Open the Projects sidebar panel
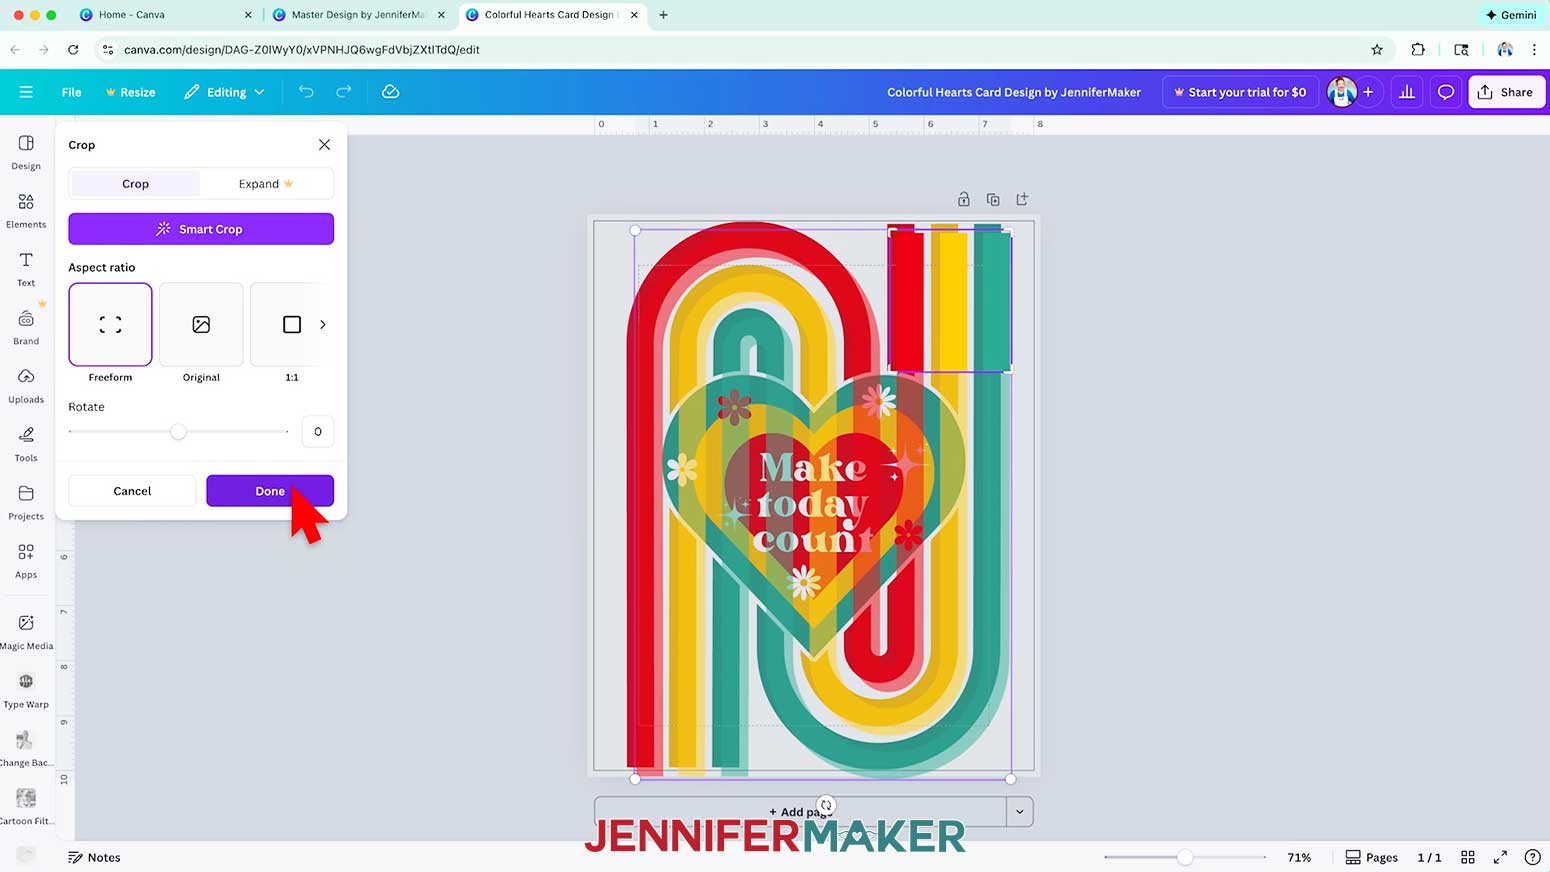The width and height of the screenshot is (1550, 872). [x=26, y=502]
